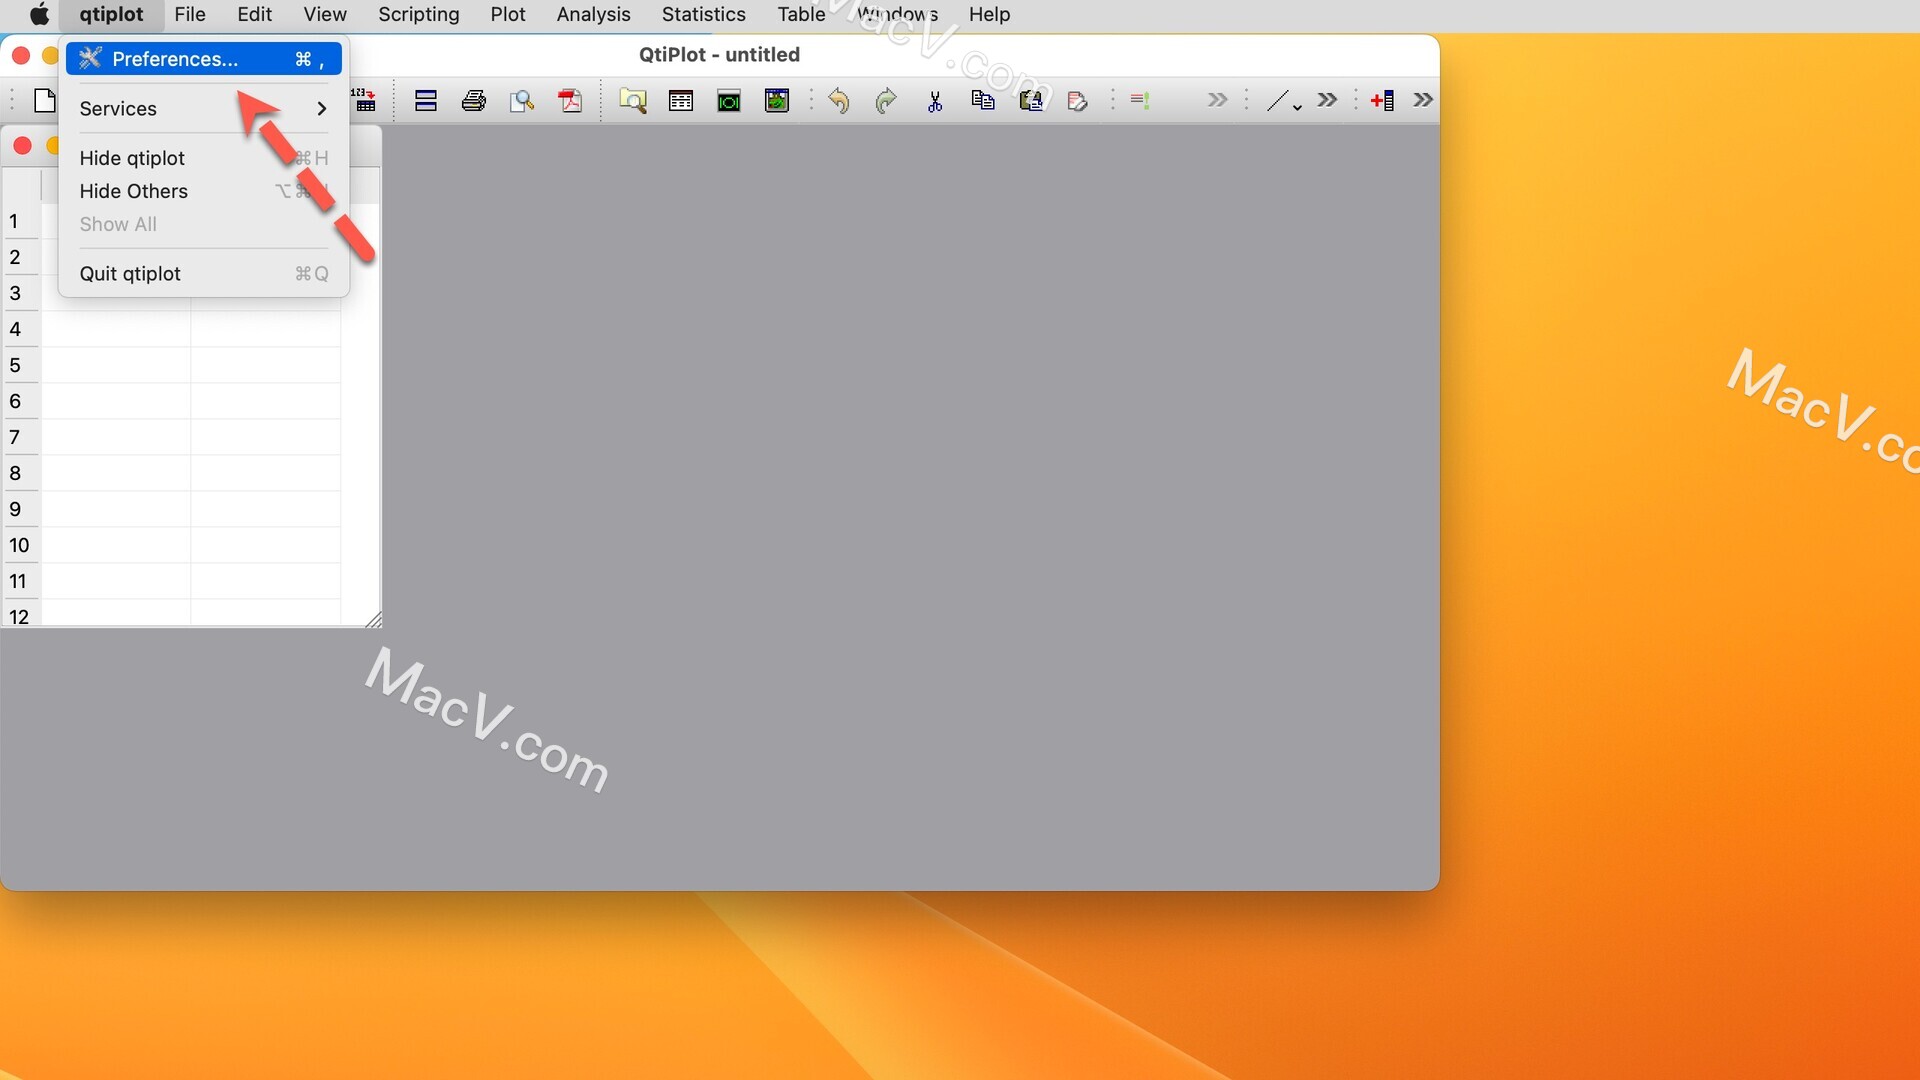The image size is (1920, 1080).
Task: Open the Analysis menu
Action: click(593, 15)
